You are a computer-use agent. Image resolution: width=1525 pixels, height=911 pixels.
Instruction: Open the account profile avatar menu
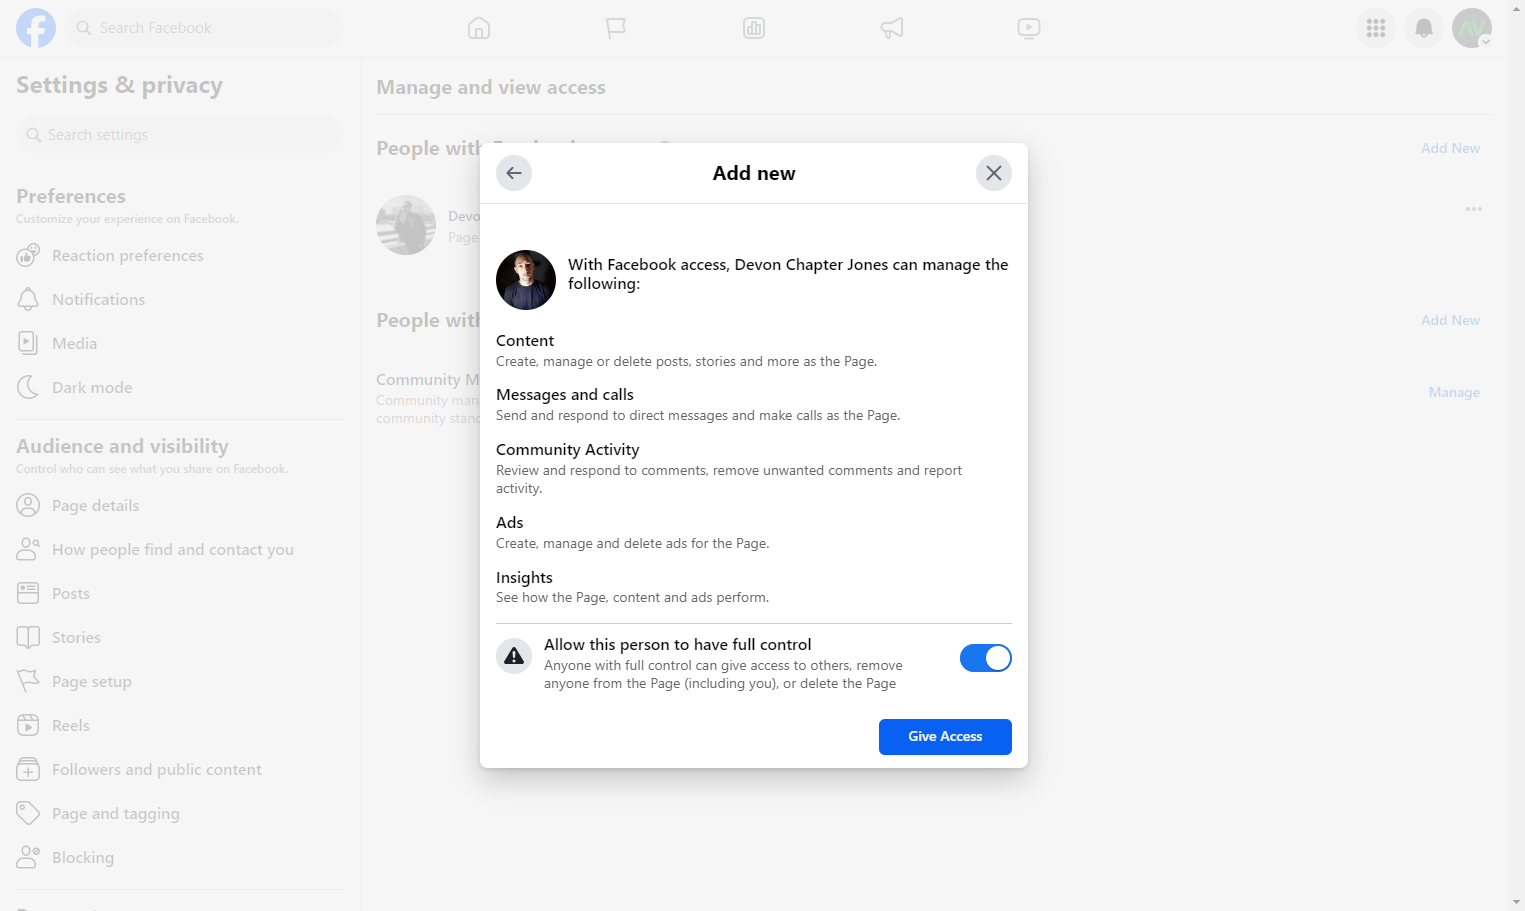pos(1472,28)
